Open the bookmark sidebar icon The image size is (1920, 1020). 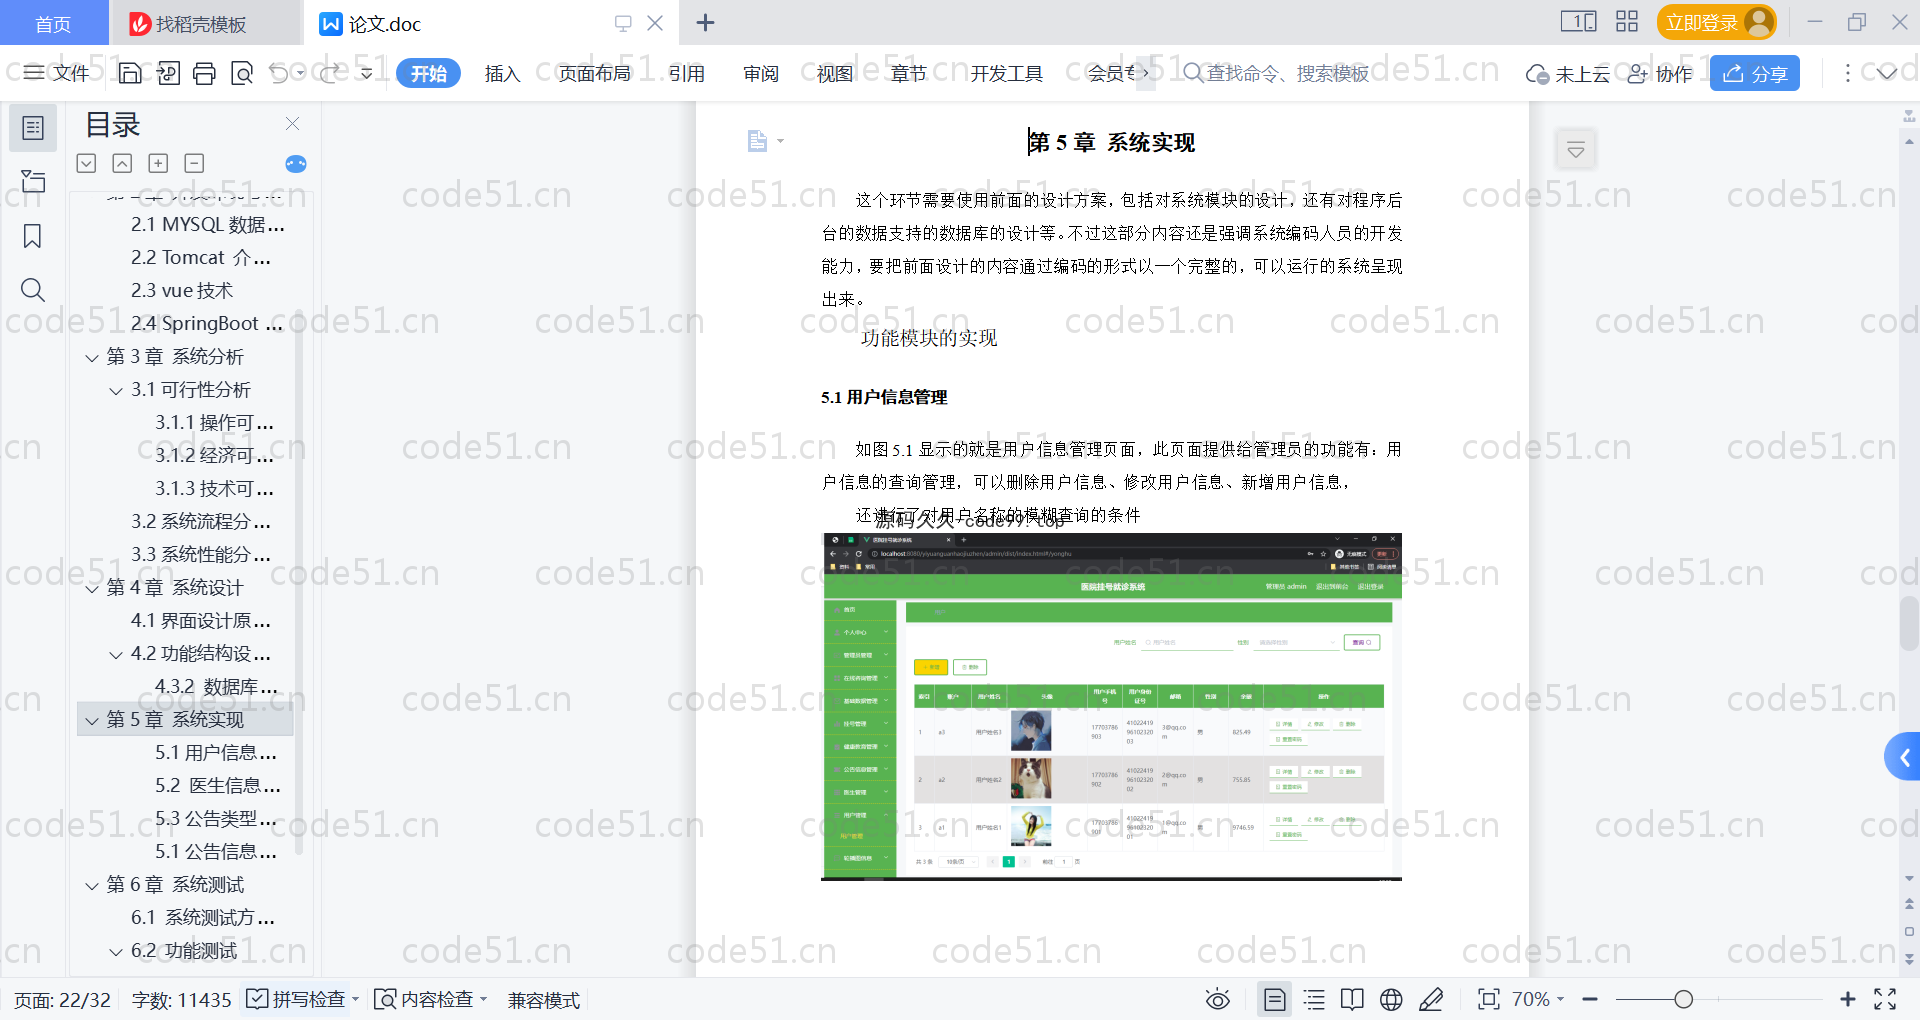pos(33,236)
